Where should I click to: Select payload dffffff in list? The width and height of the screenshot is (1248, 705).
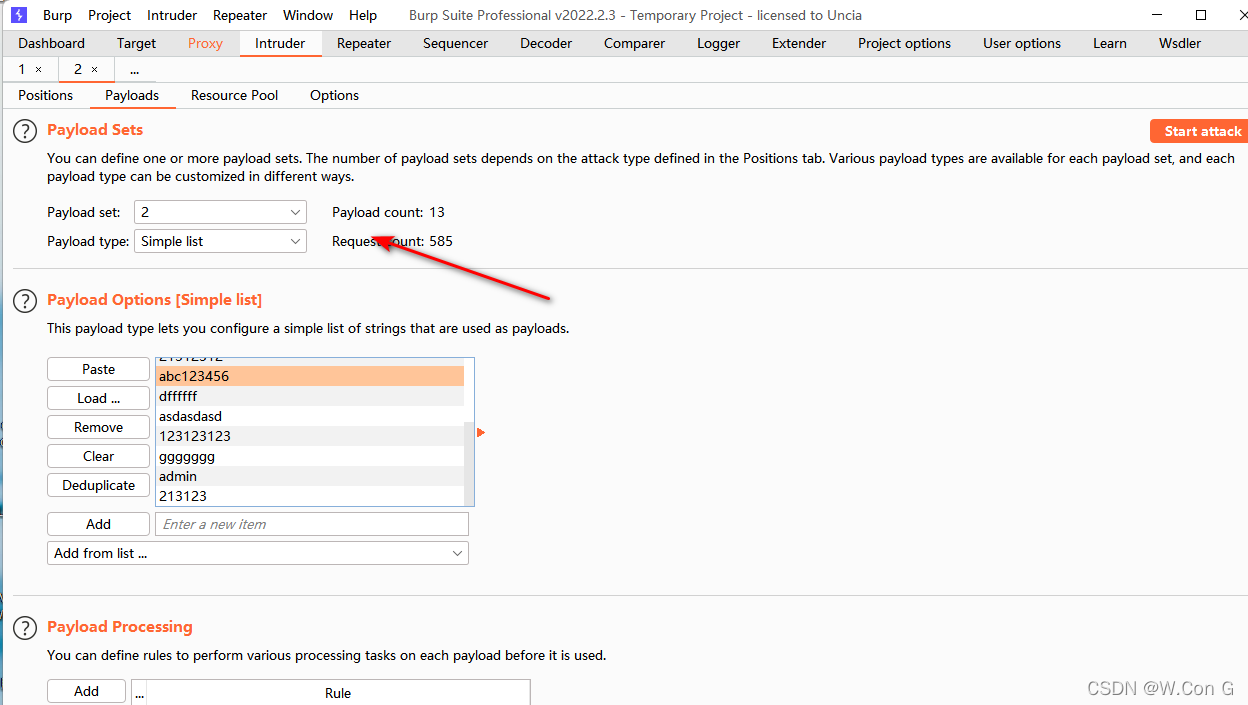[x=310, y=396]
